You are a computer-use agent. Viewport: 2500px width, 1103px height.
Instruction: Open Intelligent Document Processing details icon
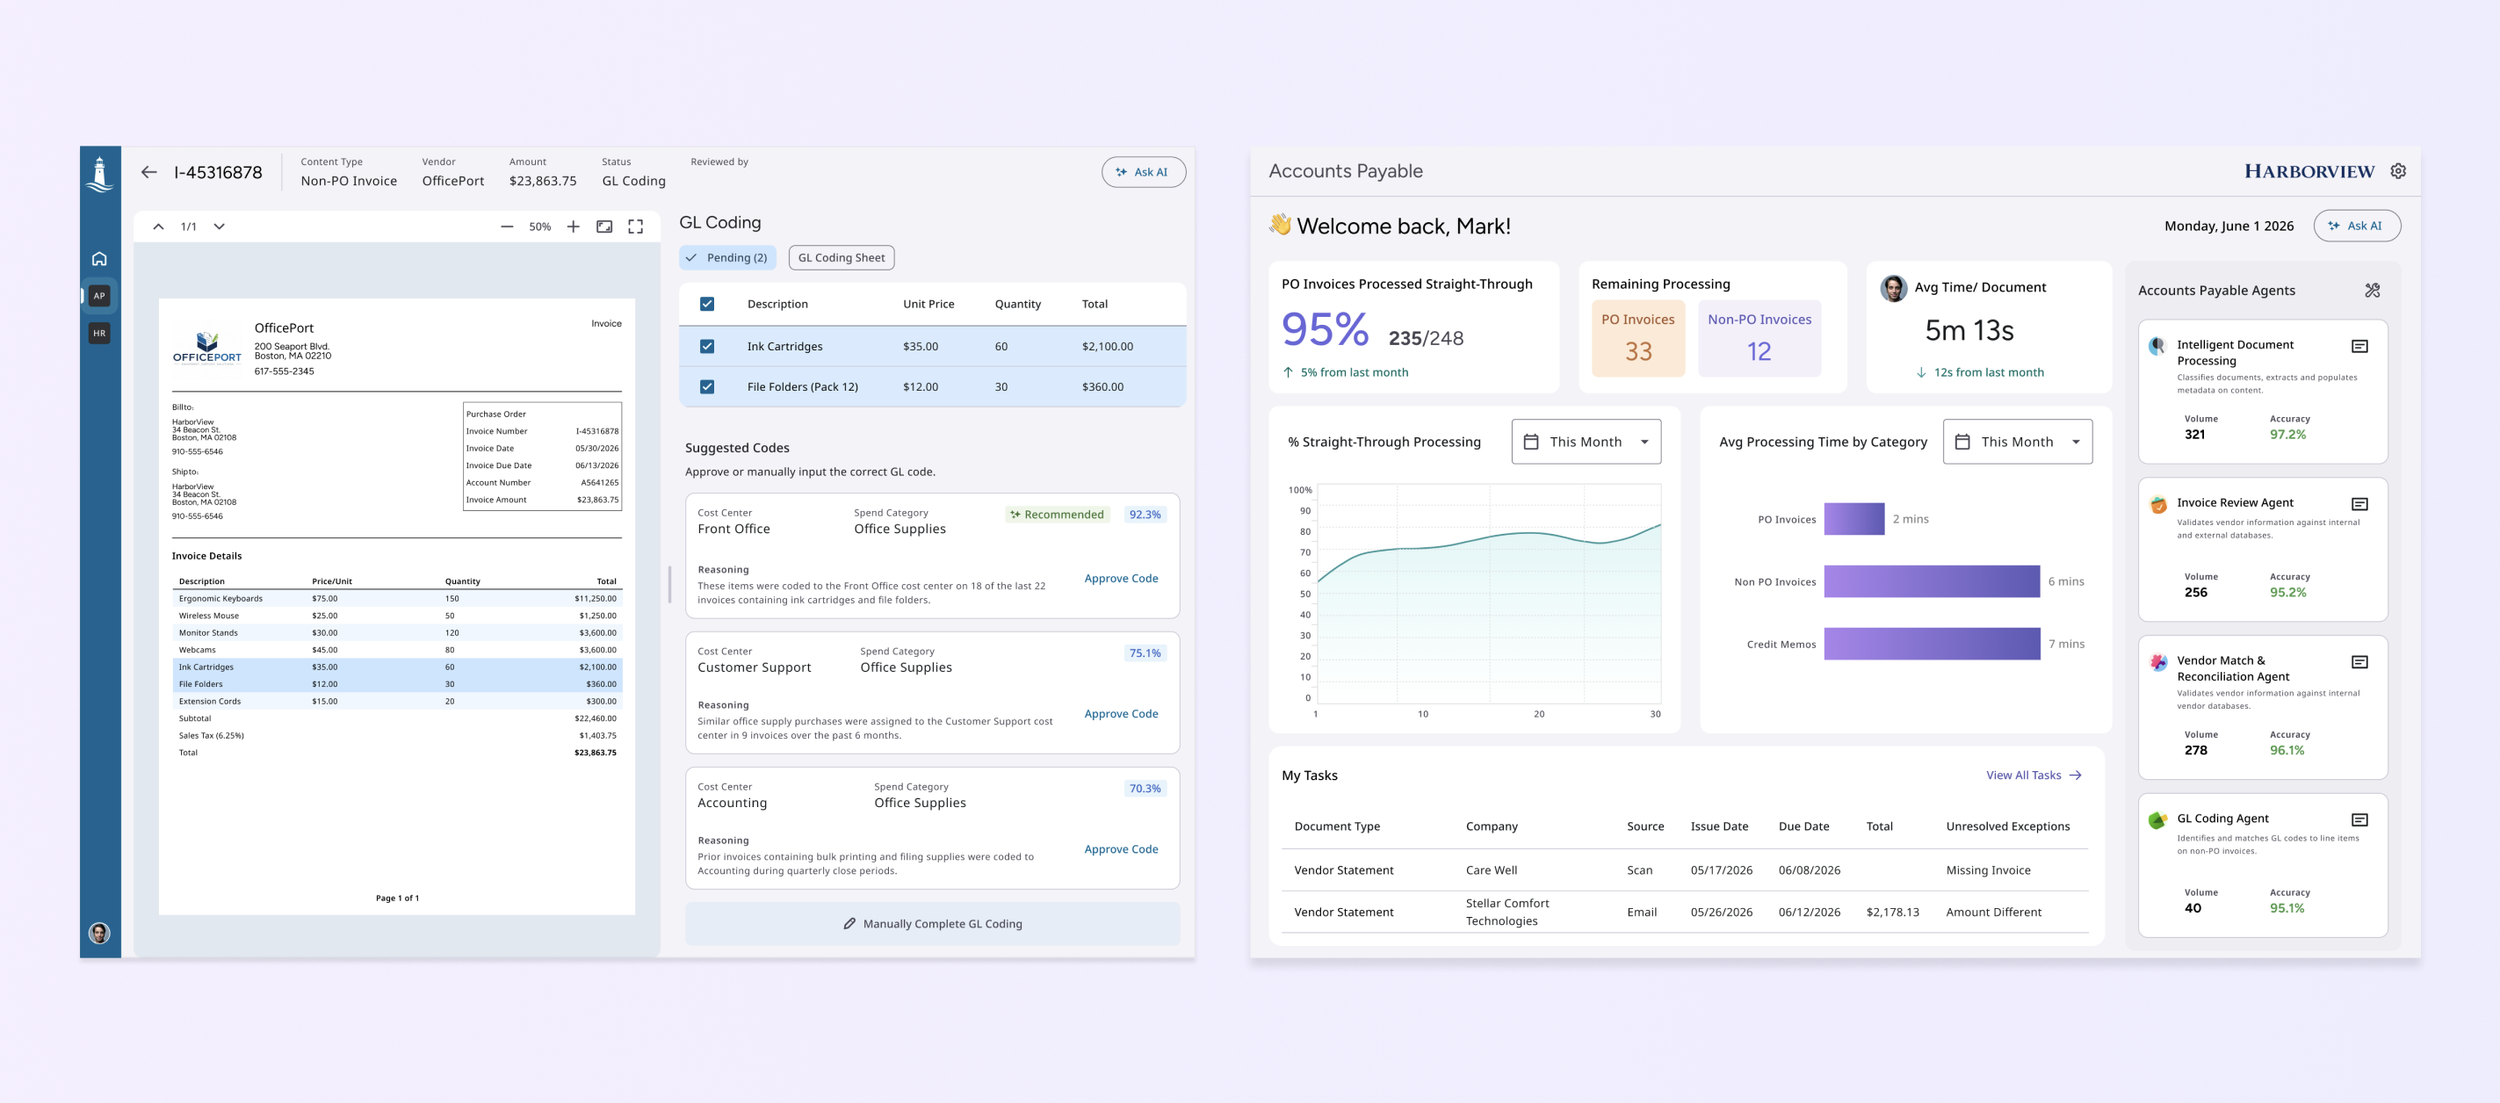(x=2359, y=346)
